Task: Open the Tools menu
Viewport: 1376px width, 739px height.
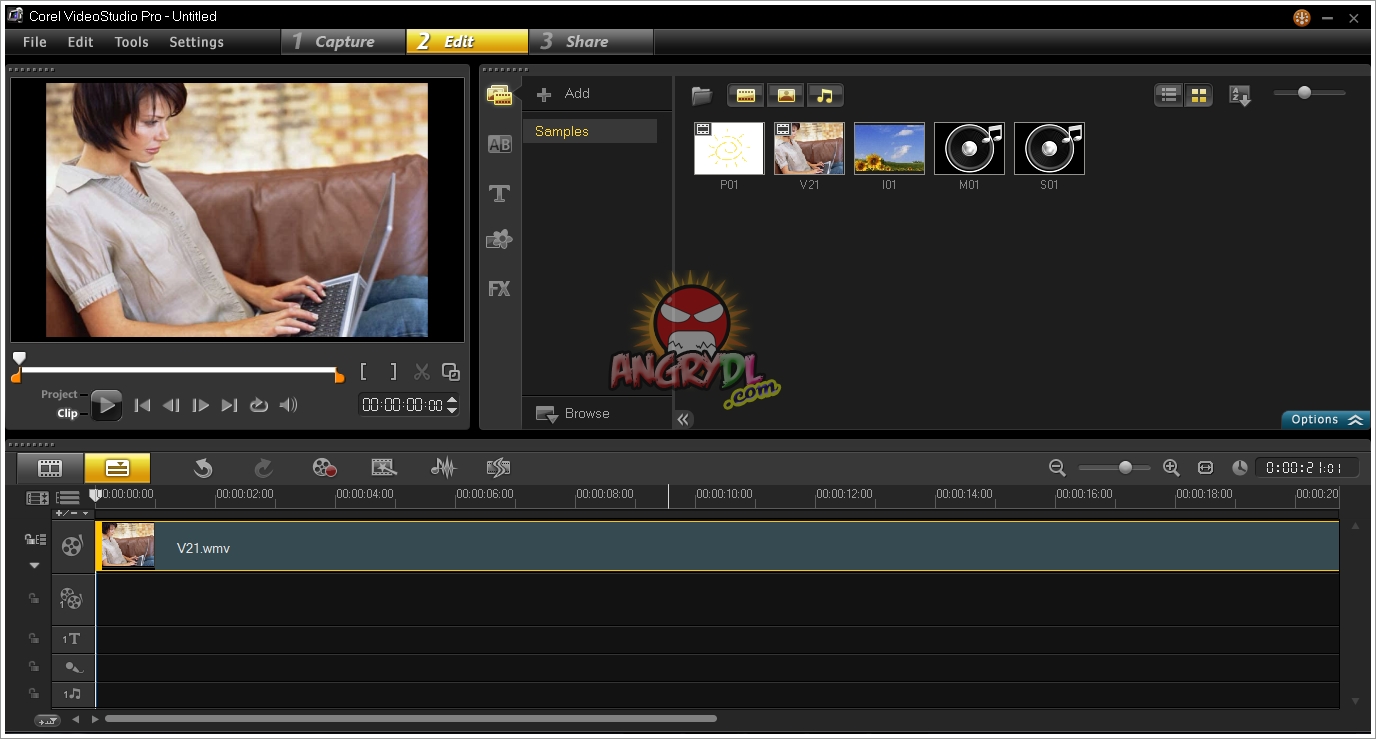Action: (x=131, y=42)
